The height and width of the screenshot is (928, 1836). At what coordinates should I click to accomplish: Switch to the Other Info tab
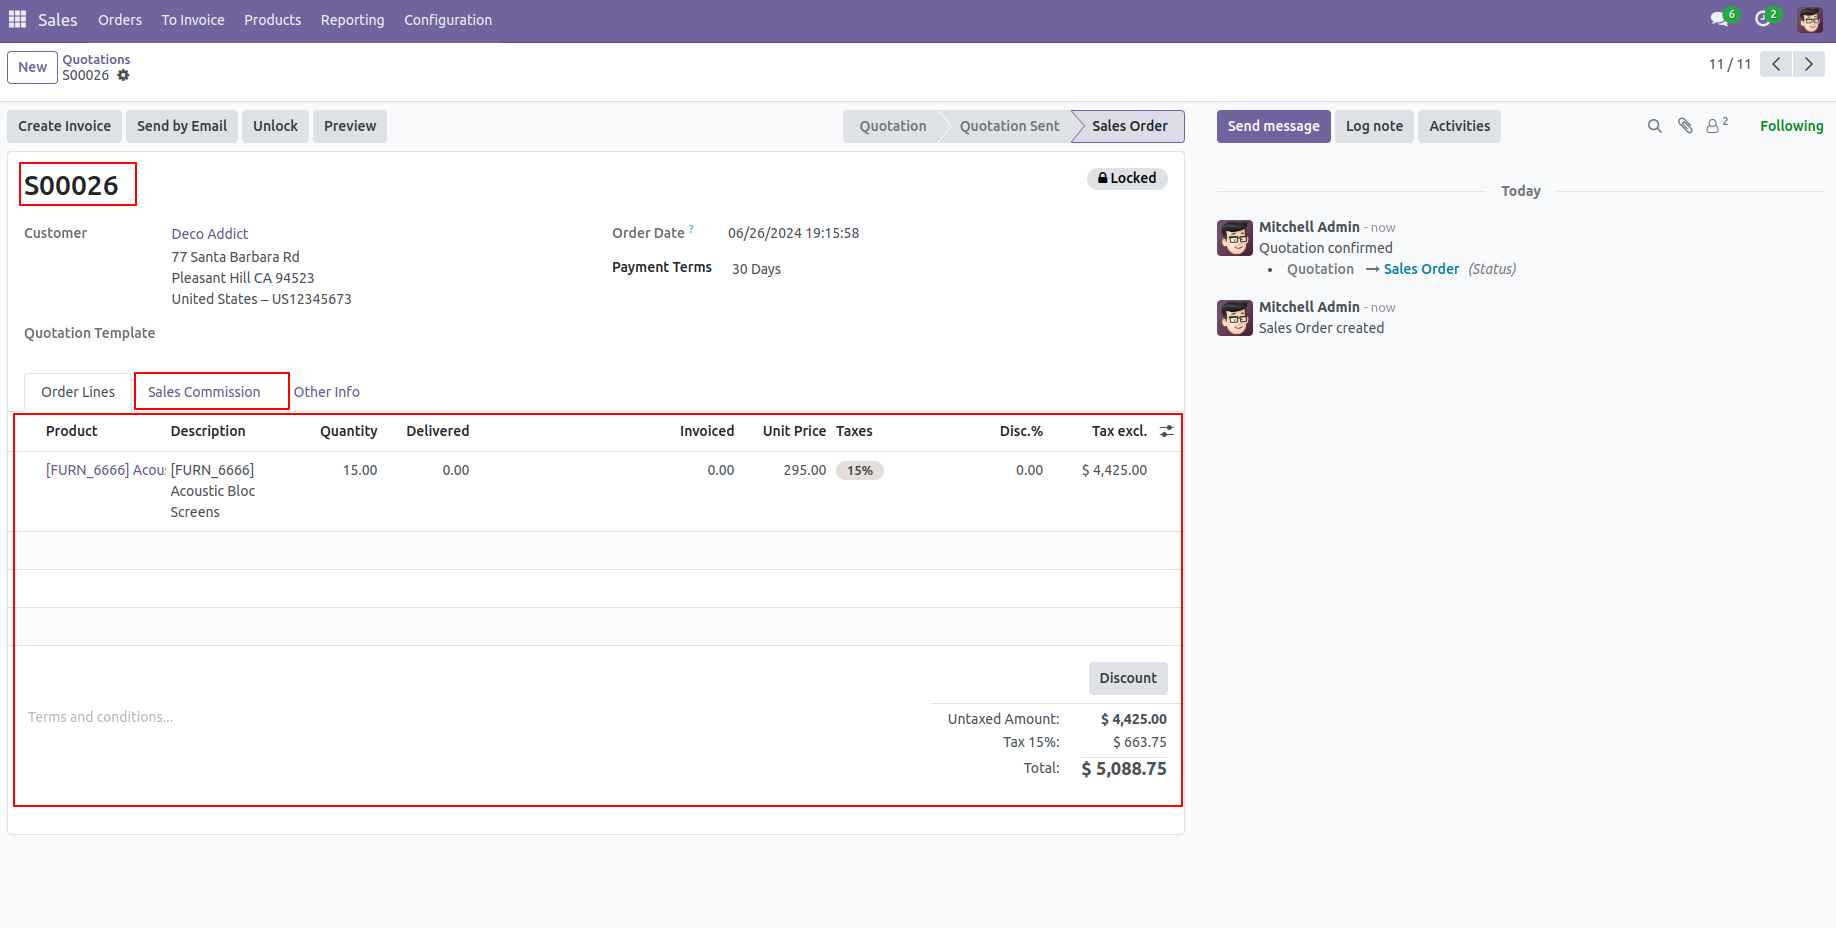tap(327, 392)
